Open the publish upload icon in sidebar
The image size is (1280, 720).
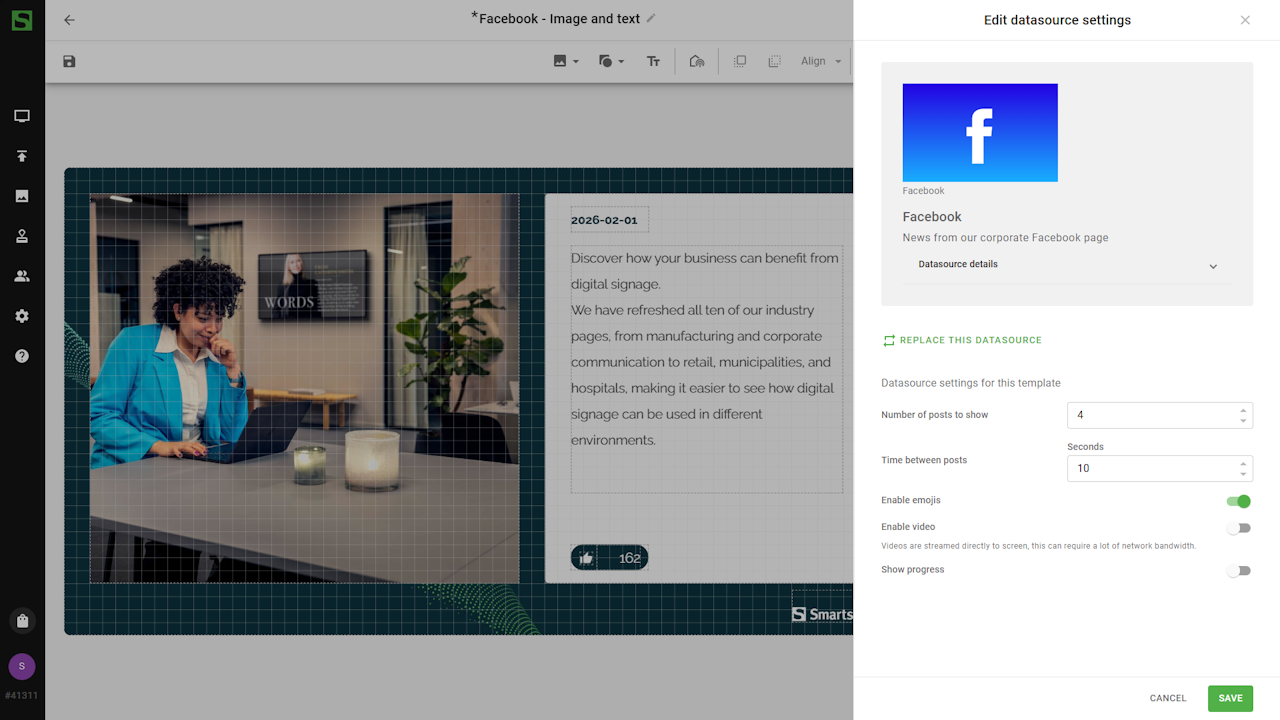pyautogui.click(x=22, y=156)
